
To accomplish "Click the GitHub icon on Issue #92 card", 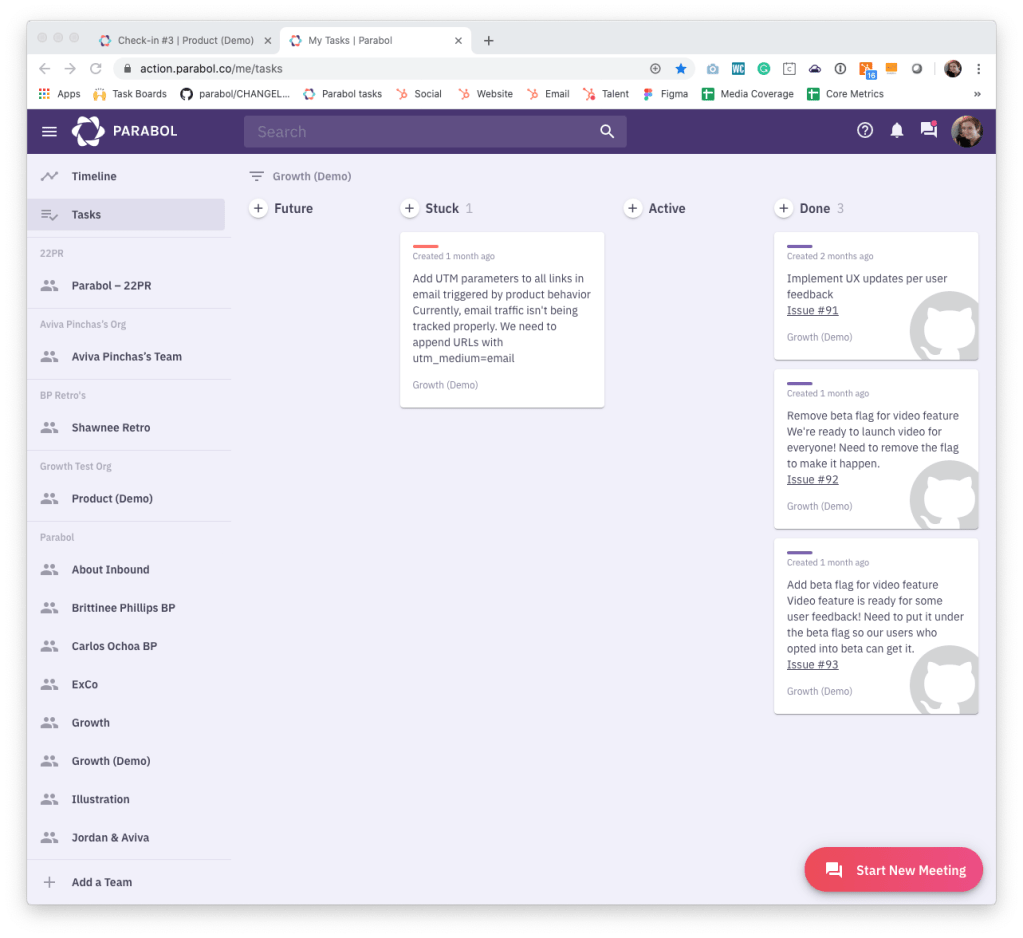I will coord(944,494).
